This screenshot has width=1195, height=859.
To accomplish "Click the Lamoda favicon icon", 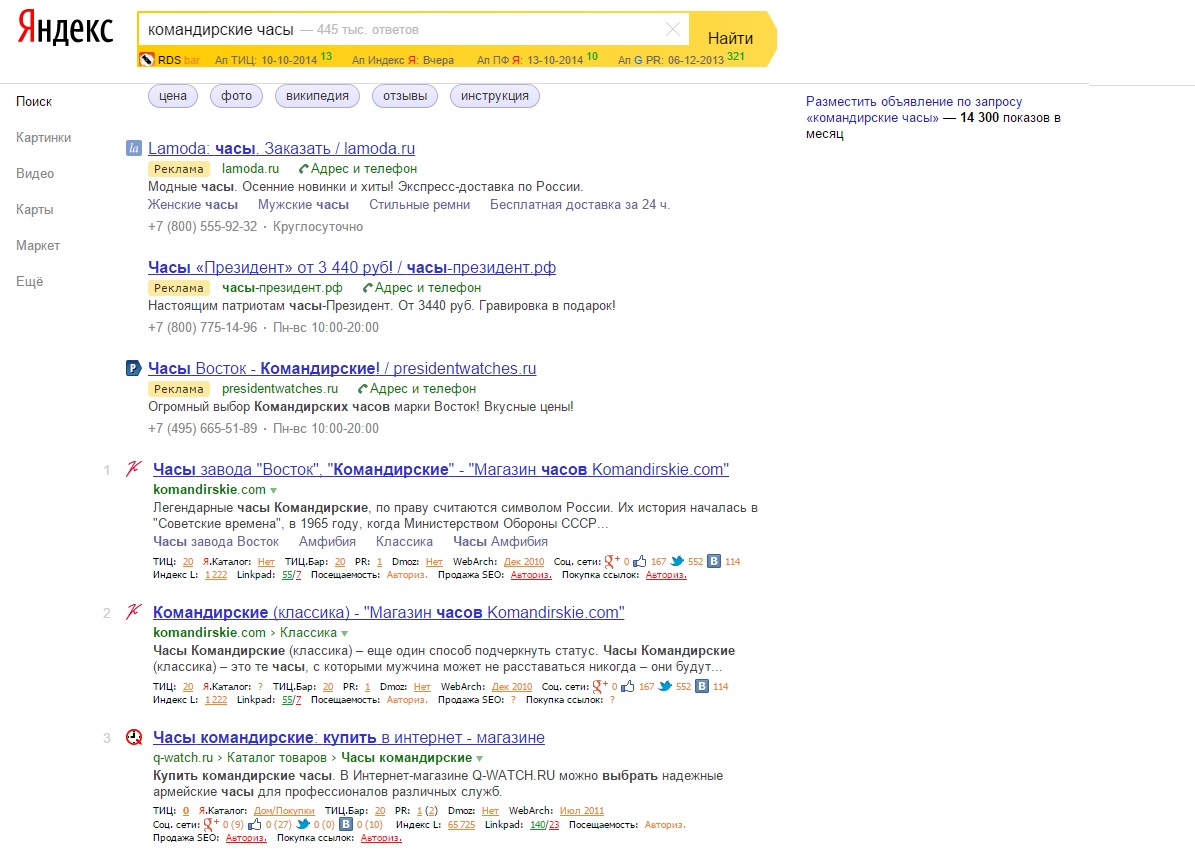I will (x=133, y=149).
